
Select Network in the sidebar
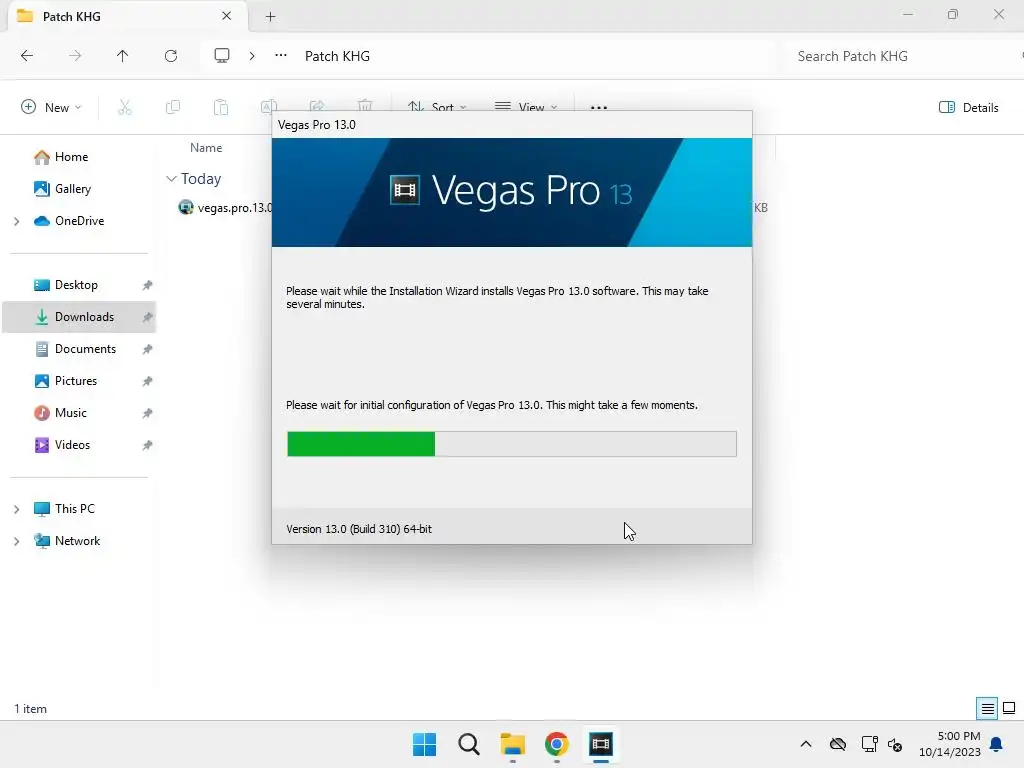click(67, 541)
